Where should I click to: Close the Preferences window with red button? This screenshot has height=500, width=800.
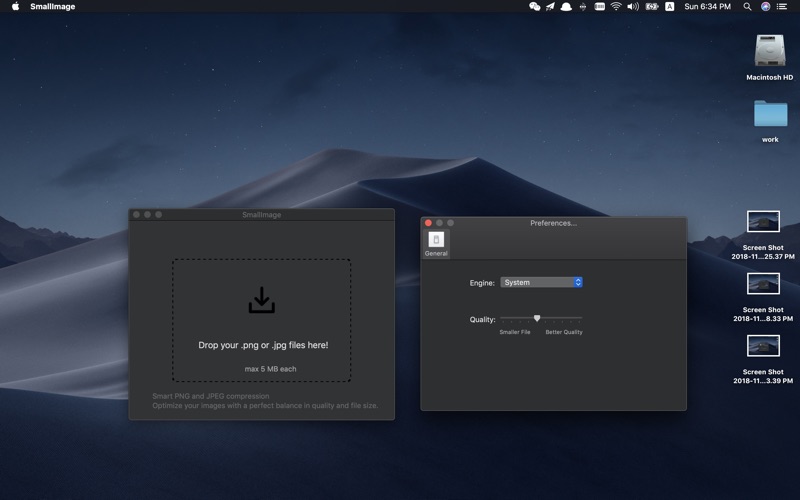429,223
